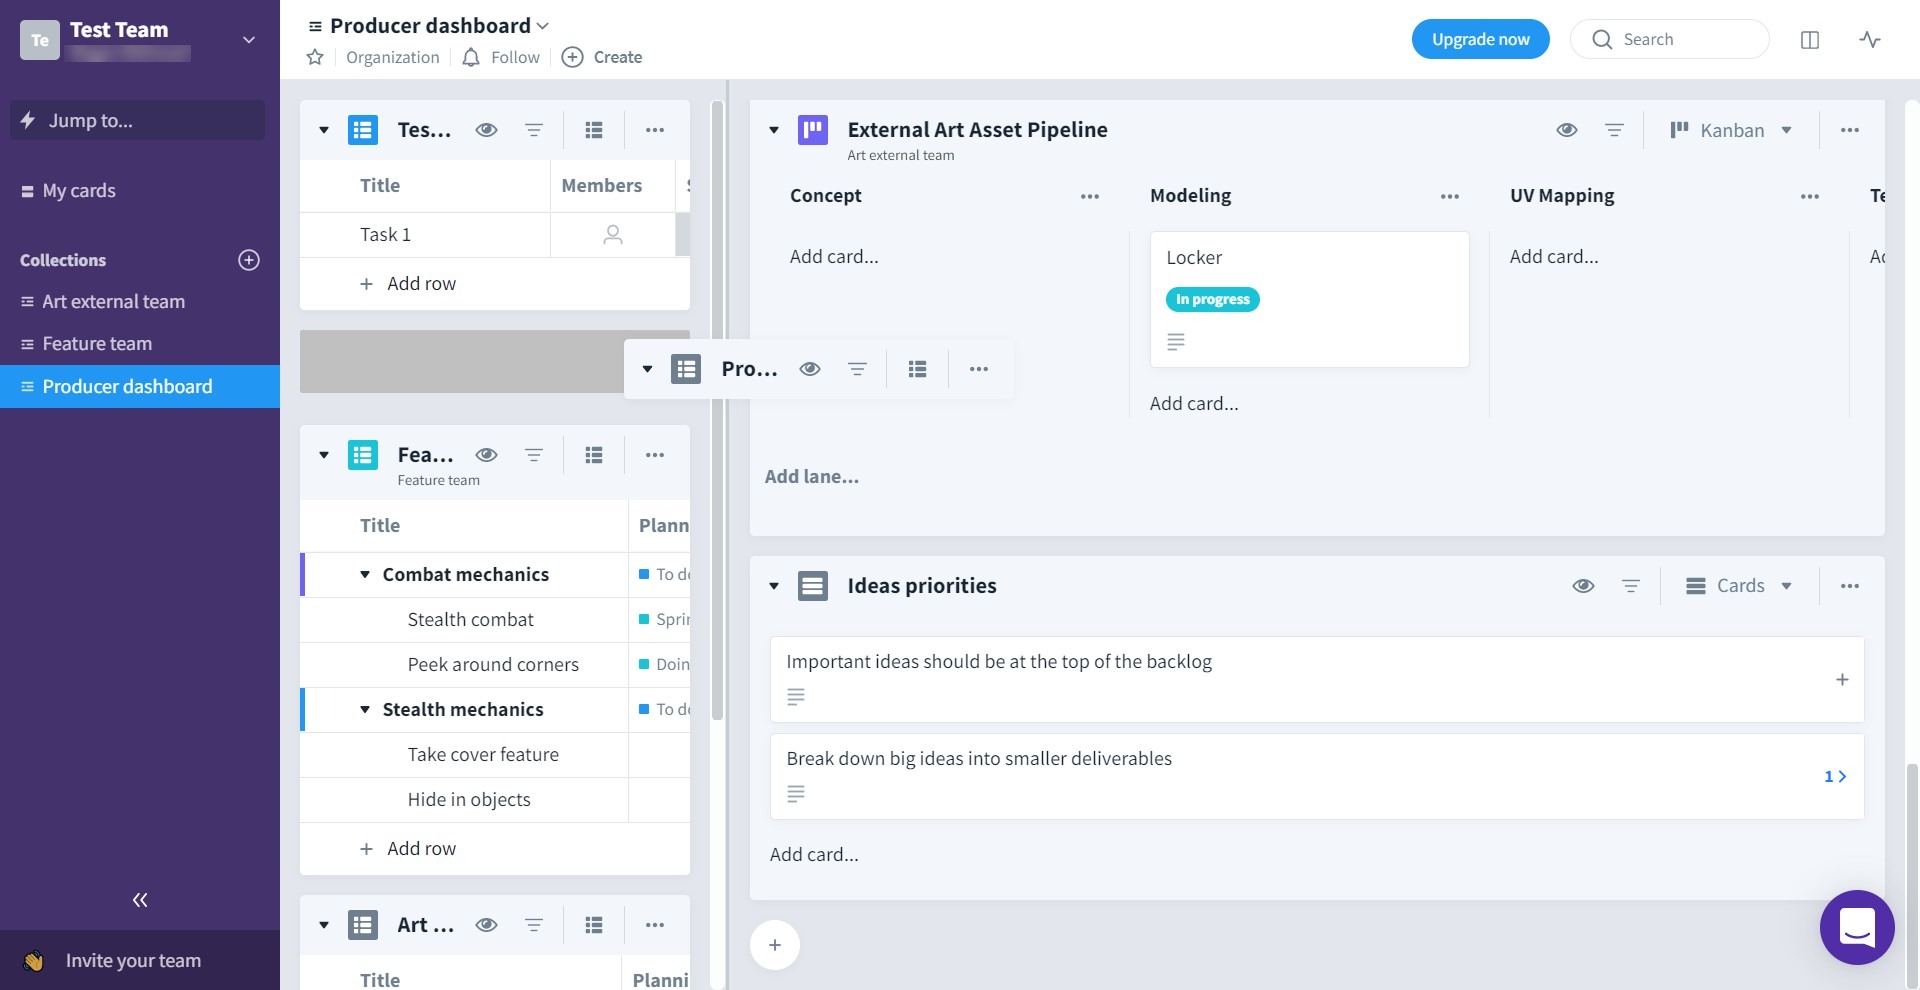Add row in Tes... board
The image size is (1920, 990).
409,284
